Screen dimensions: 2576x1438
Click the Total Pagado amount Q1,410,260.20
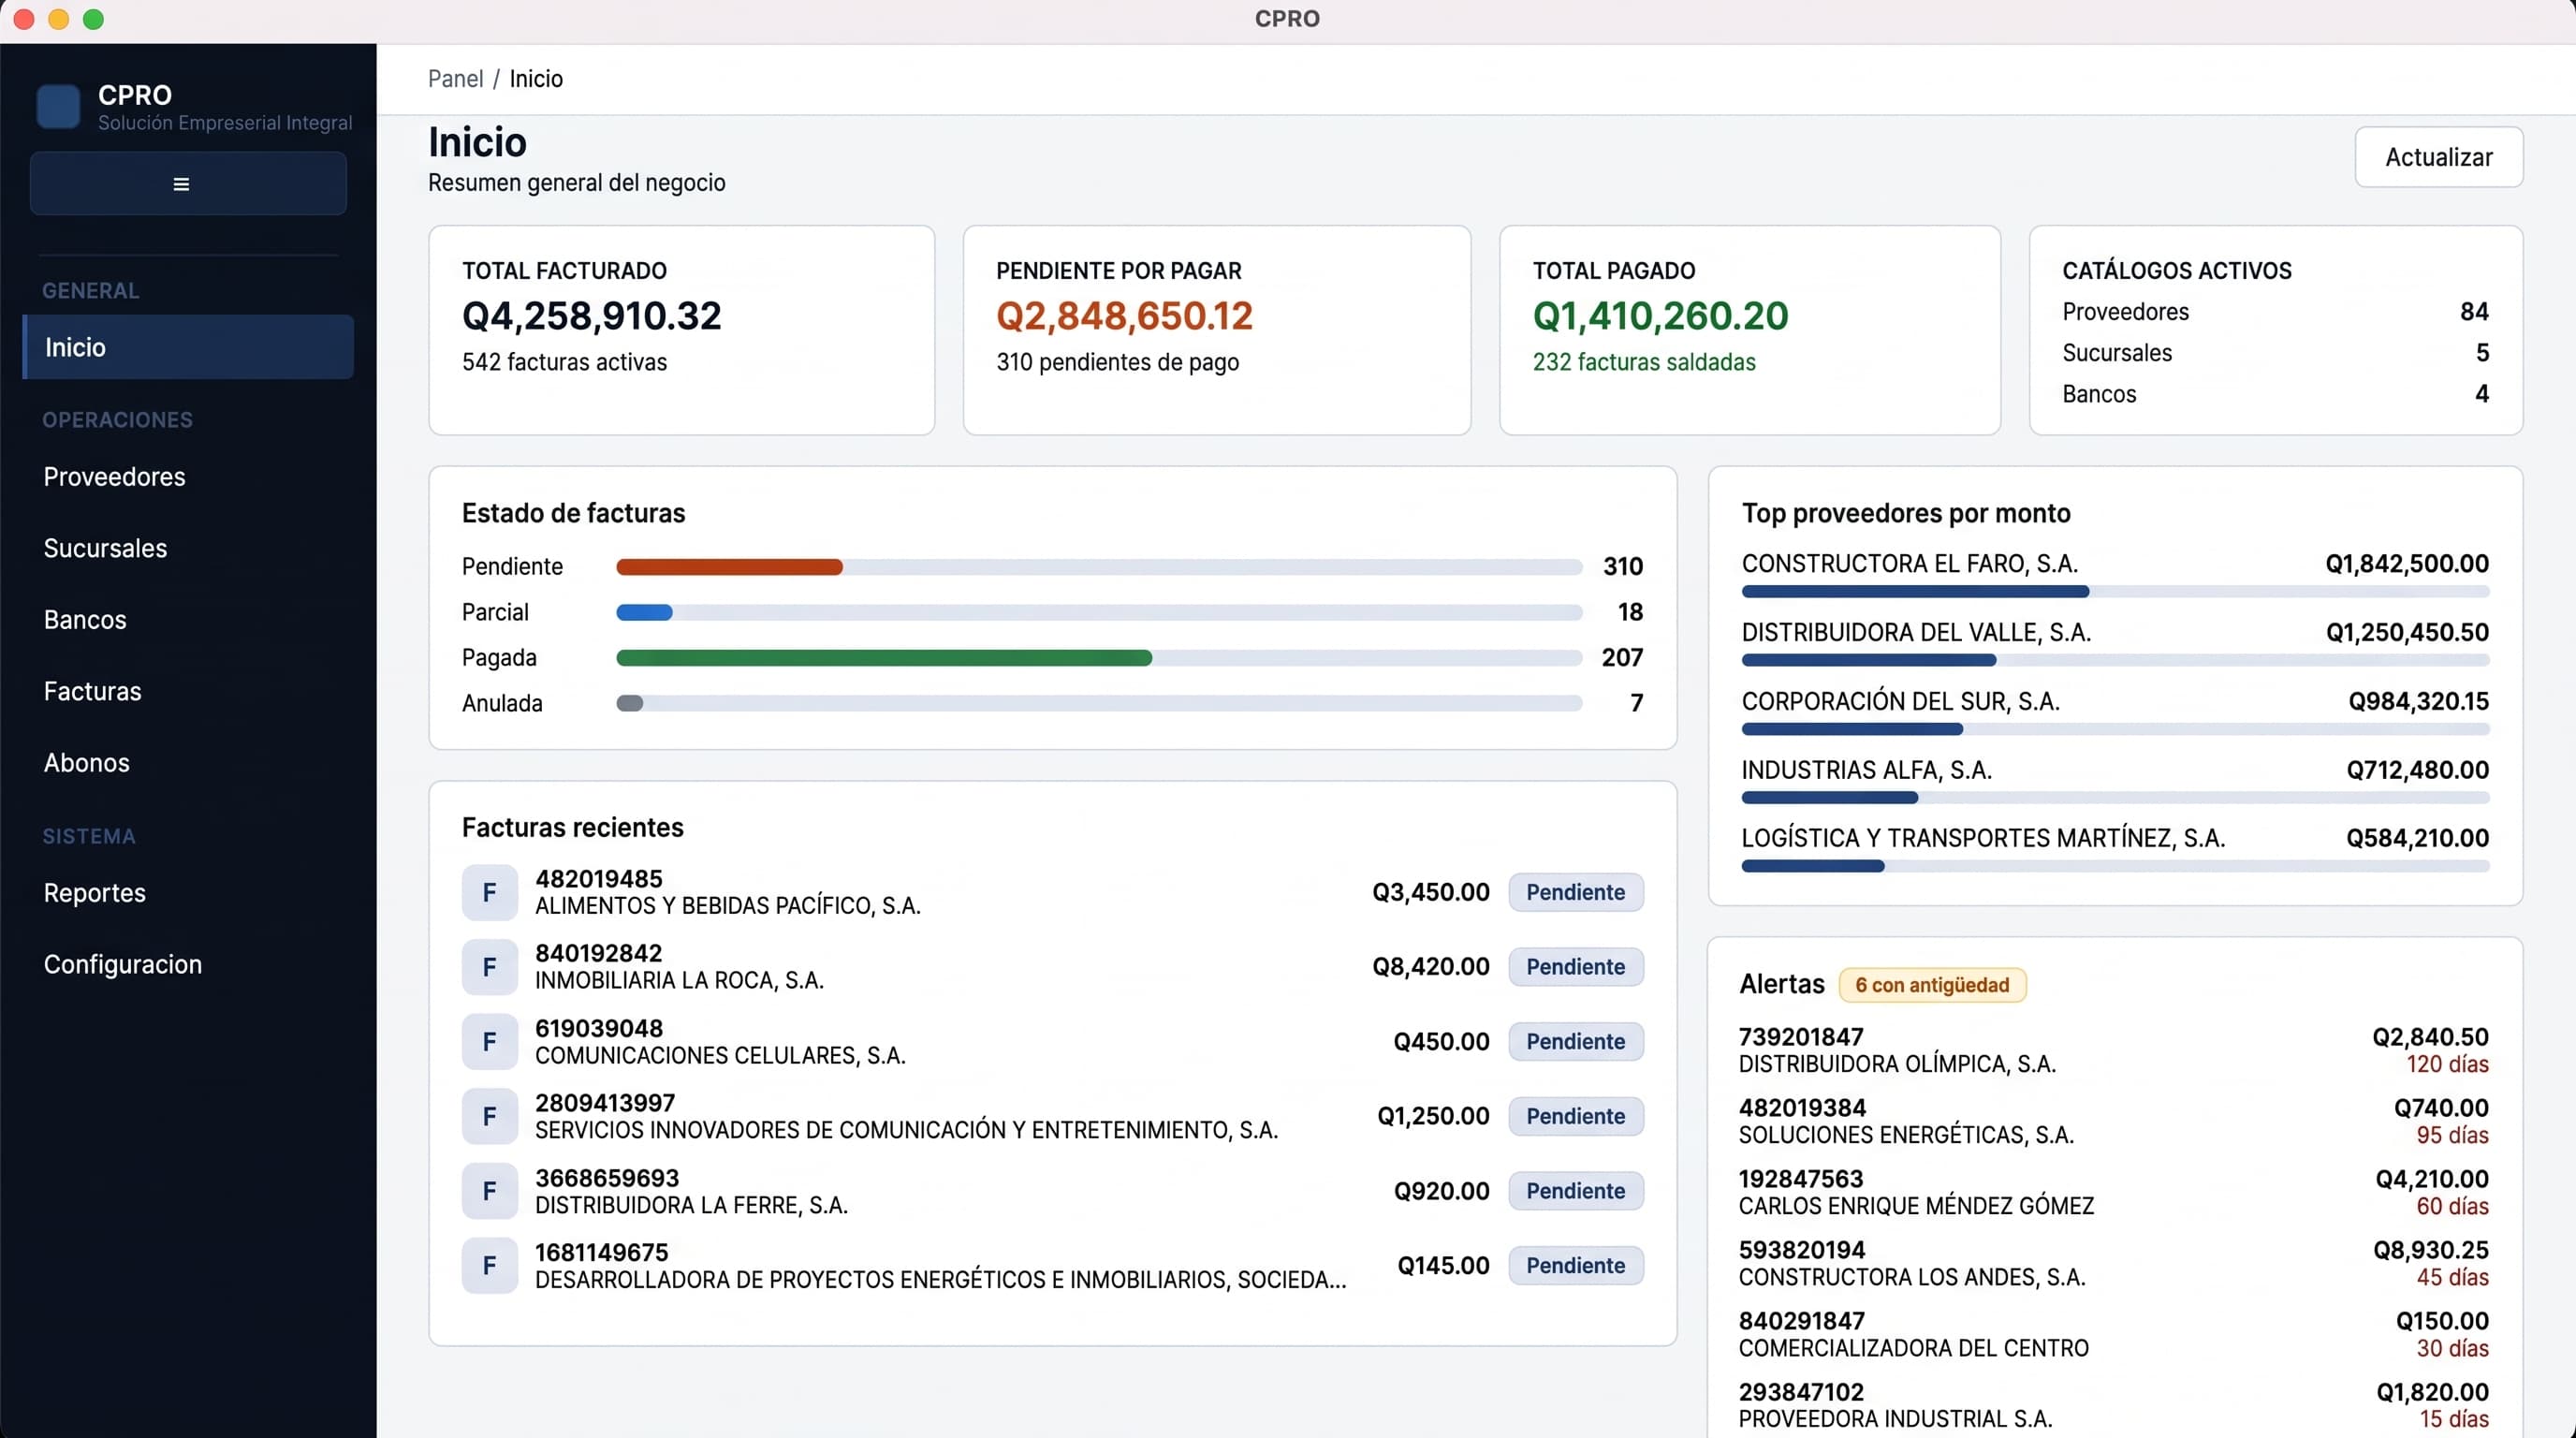pyautogui.click(x=1661, y=316)
